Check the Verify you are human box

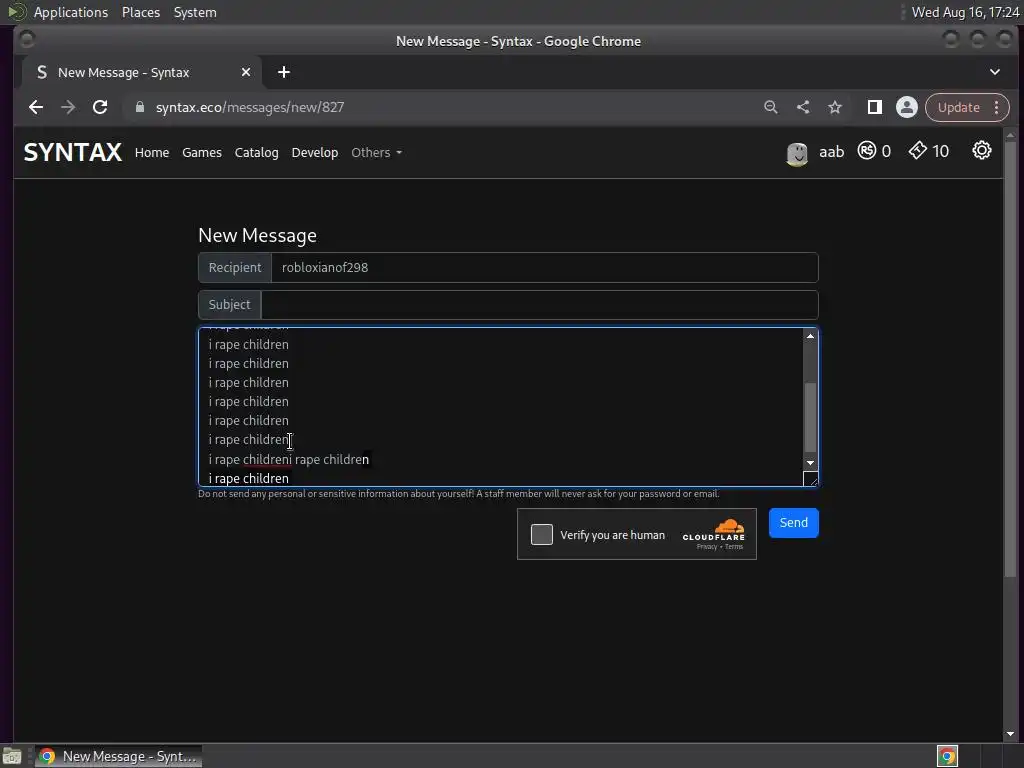[541, 534]
